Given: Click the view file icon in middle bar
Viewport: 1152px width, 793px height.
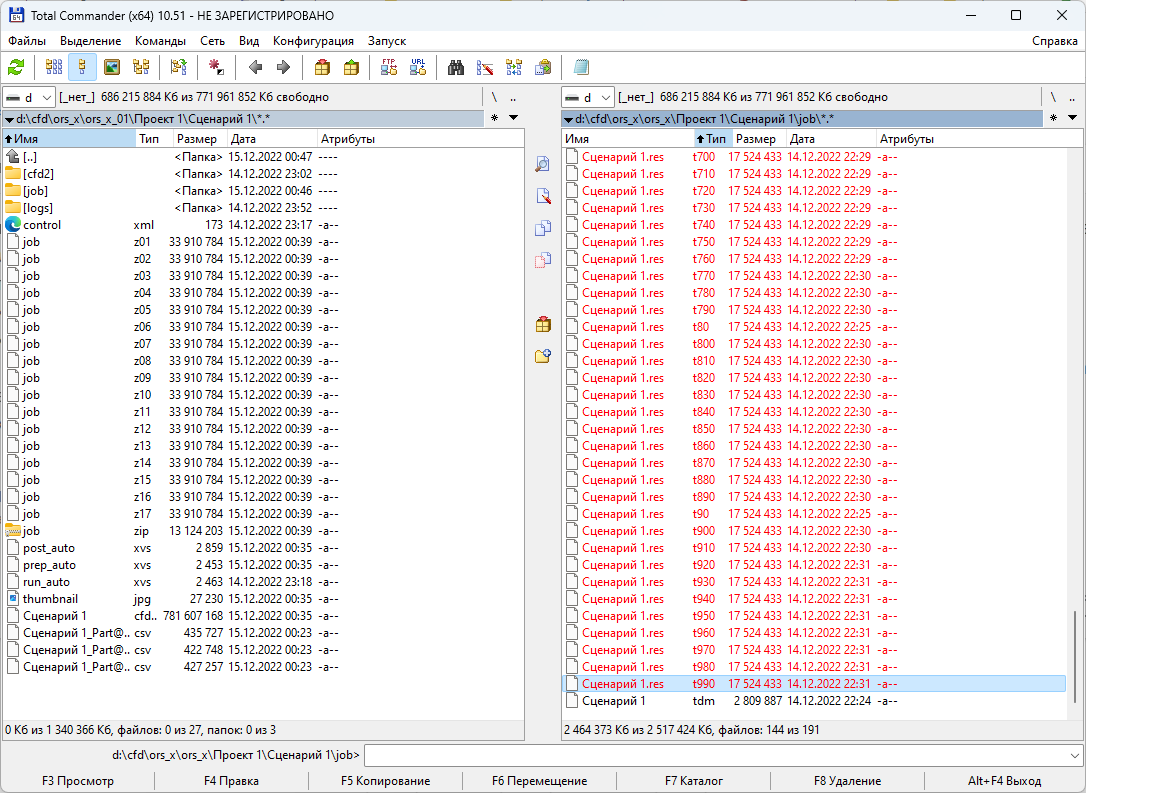Looking at the screenshot, I should tap(543, 164).
